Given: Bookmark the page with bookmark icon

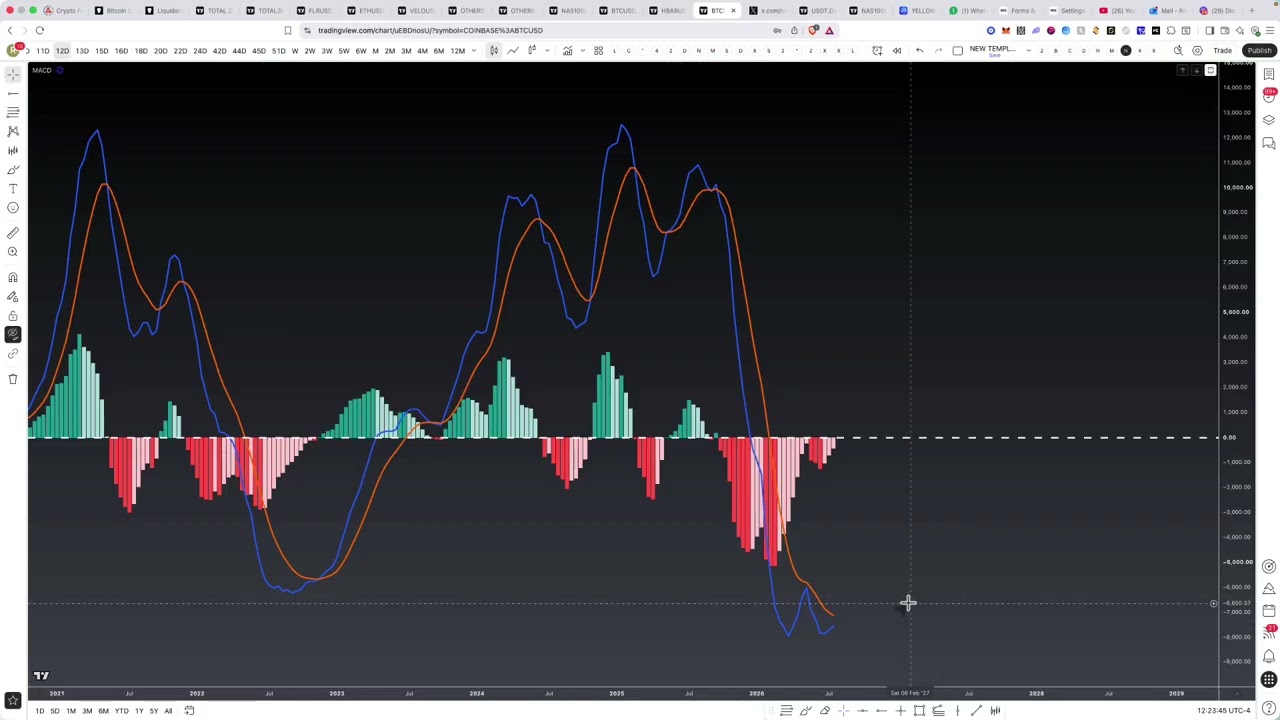Looking at the screenshot, I should pos(288,30).
